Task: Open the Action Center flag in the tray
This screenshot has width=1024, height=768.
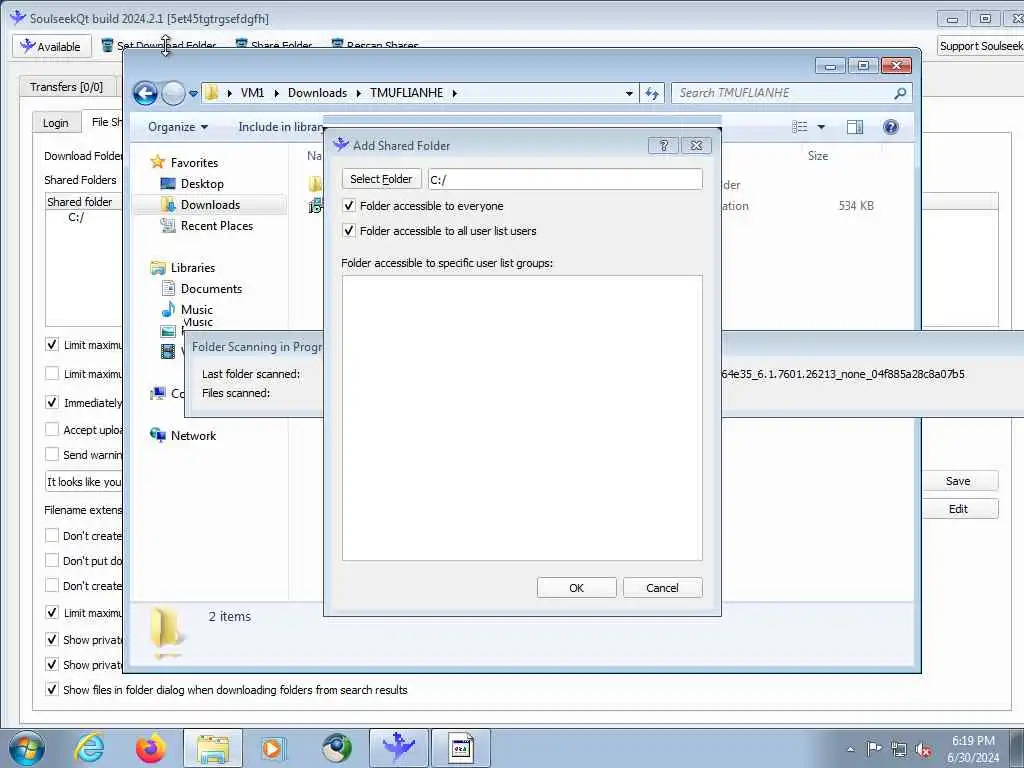Action: pos(874,749)
